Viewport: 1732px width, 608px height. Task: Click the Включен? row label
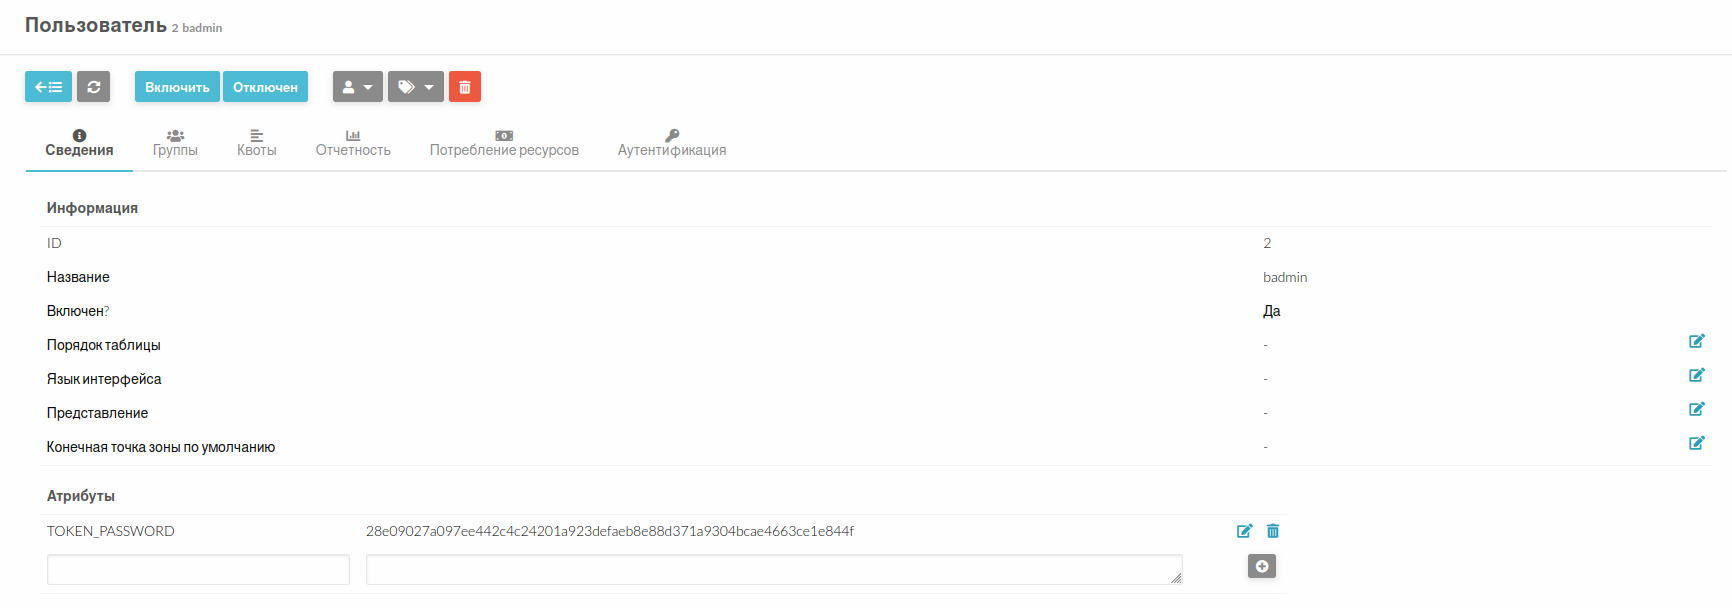click(78, 311)
